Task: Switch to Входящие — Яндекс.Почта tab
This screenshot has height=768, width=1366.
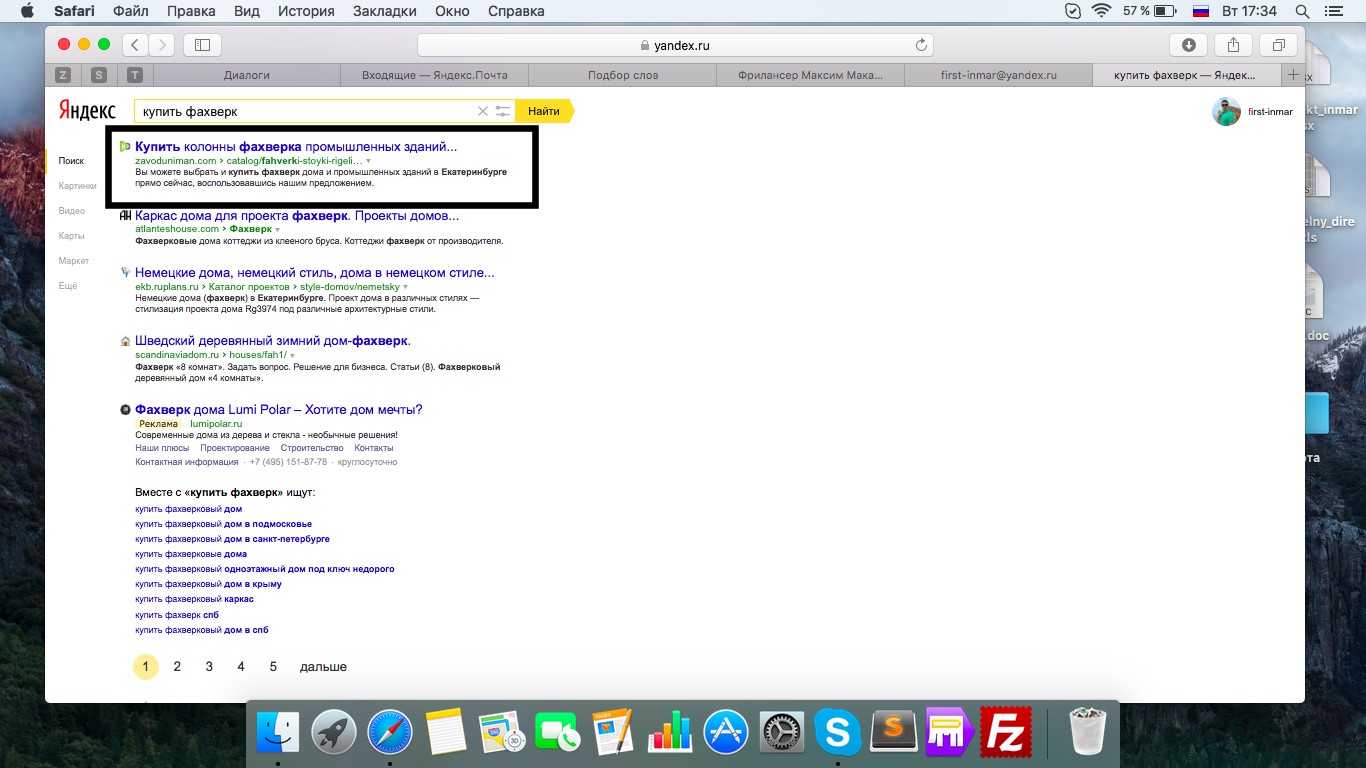Action: click(434, 75)
